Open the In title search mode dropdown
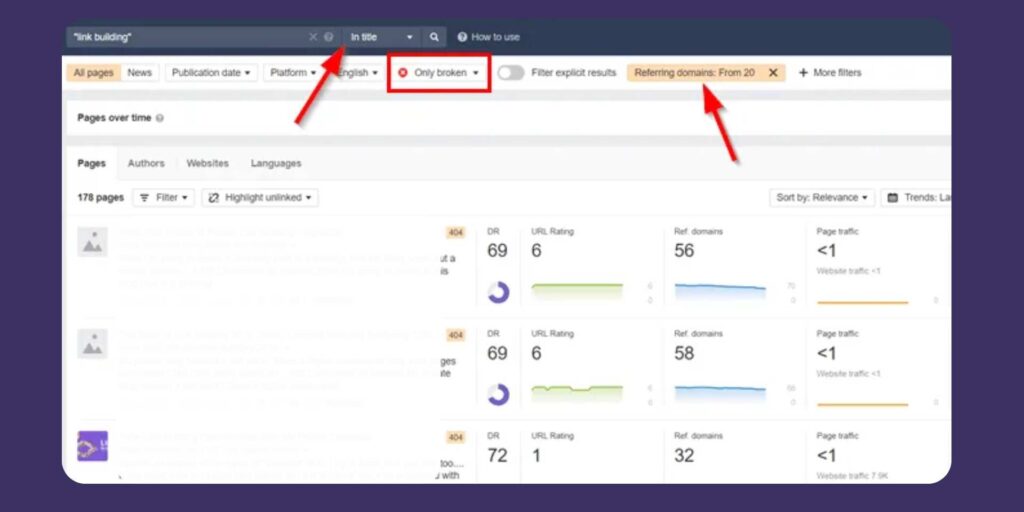 coord(381,37)
